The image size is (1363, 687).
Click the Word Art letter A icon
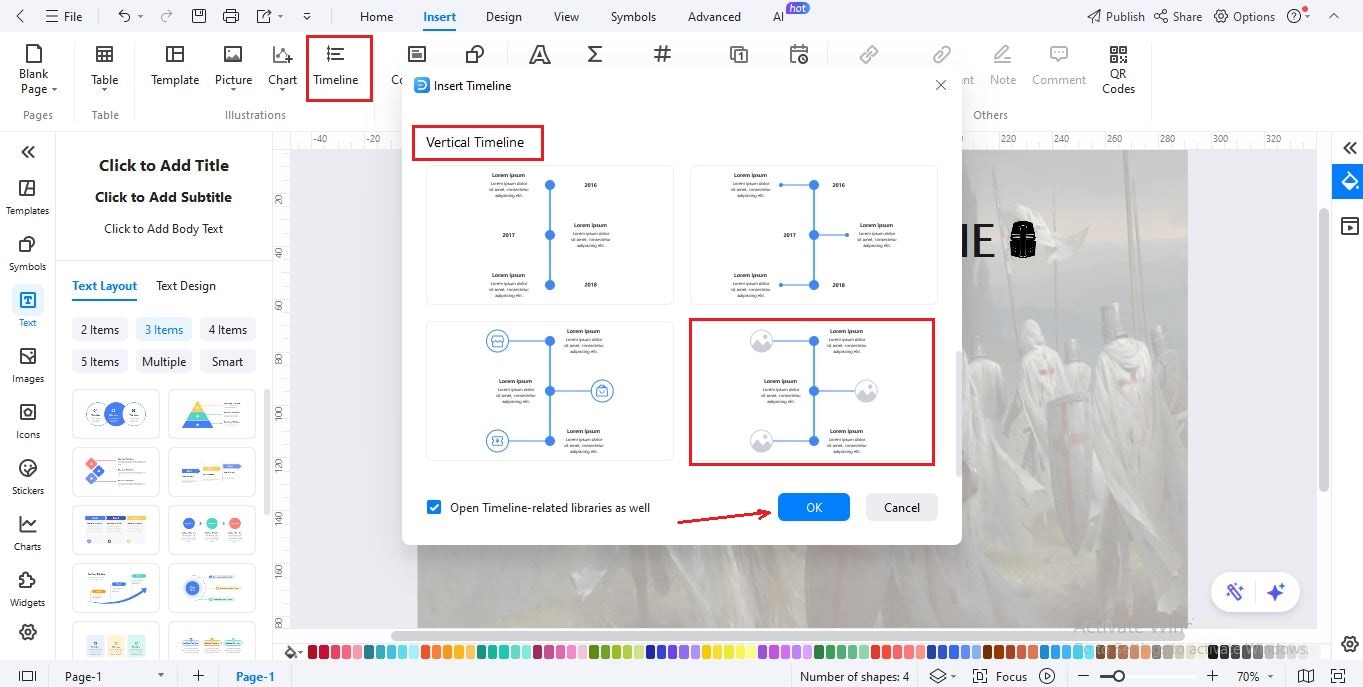coord(540,54)
